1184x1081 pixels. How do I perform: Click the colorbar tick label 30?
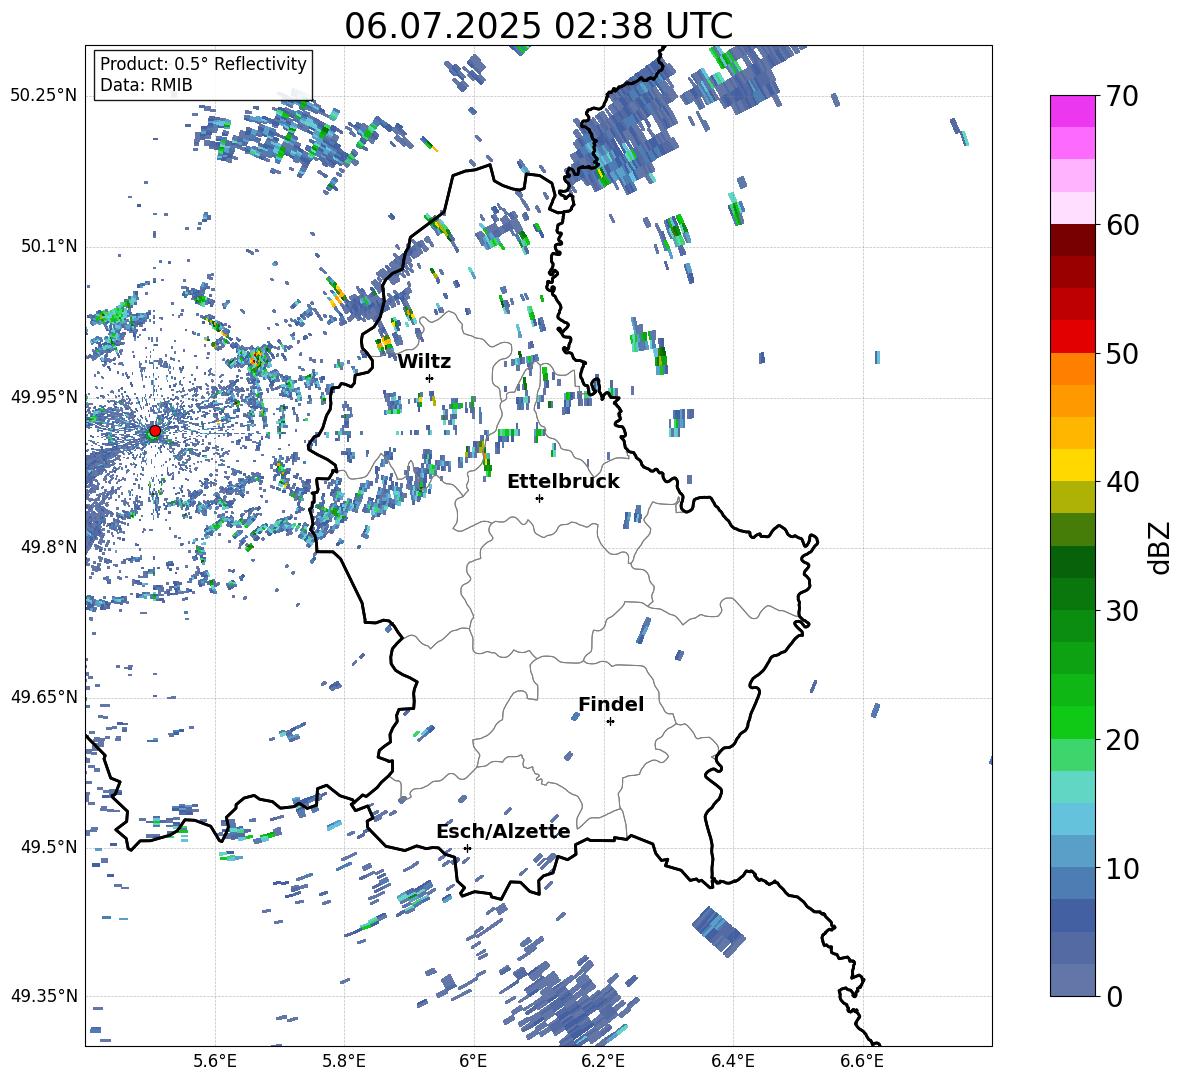1122,611
